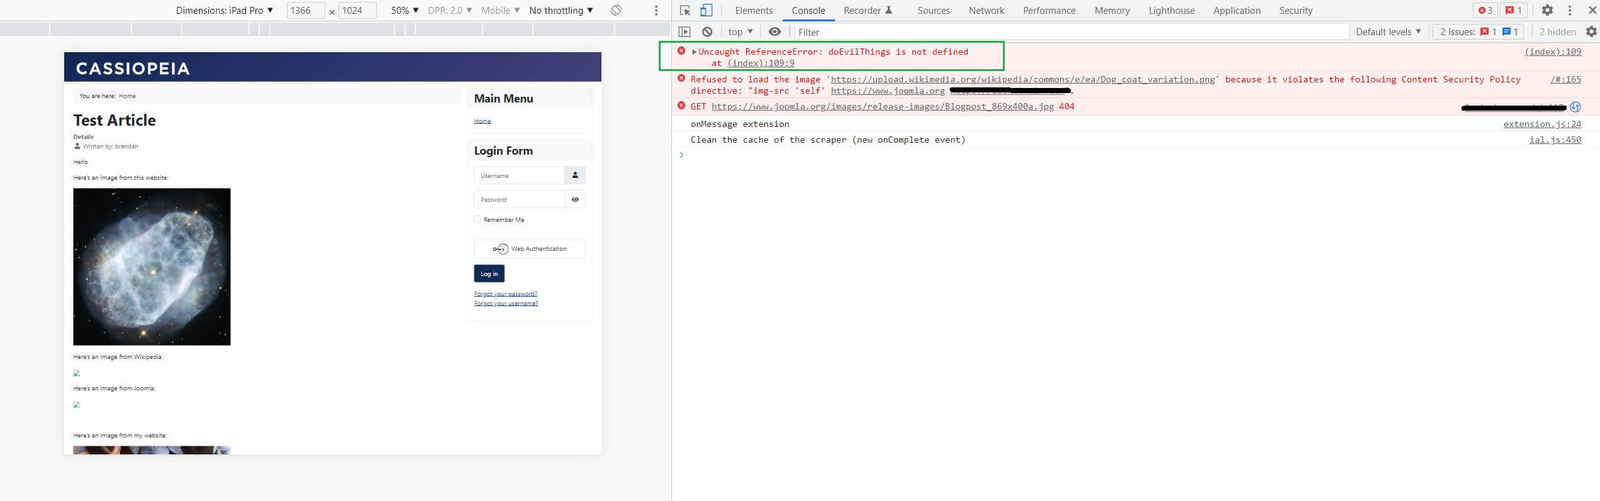
Task: Open DevTools three-dot customize menu
Action: [x=1570, y=10]
